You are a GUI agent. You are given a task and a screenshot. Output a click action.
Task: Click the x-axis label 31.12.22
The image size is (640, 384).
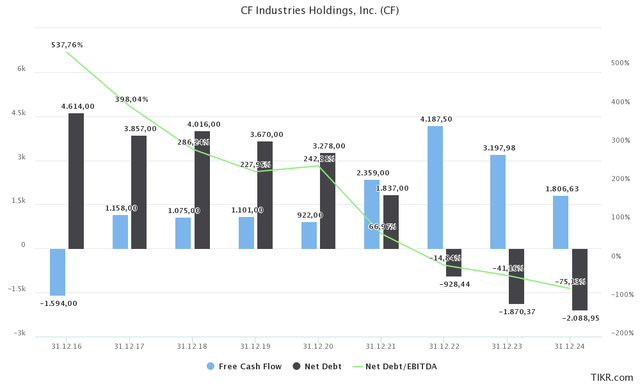tap(444, 346)
